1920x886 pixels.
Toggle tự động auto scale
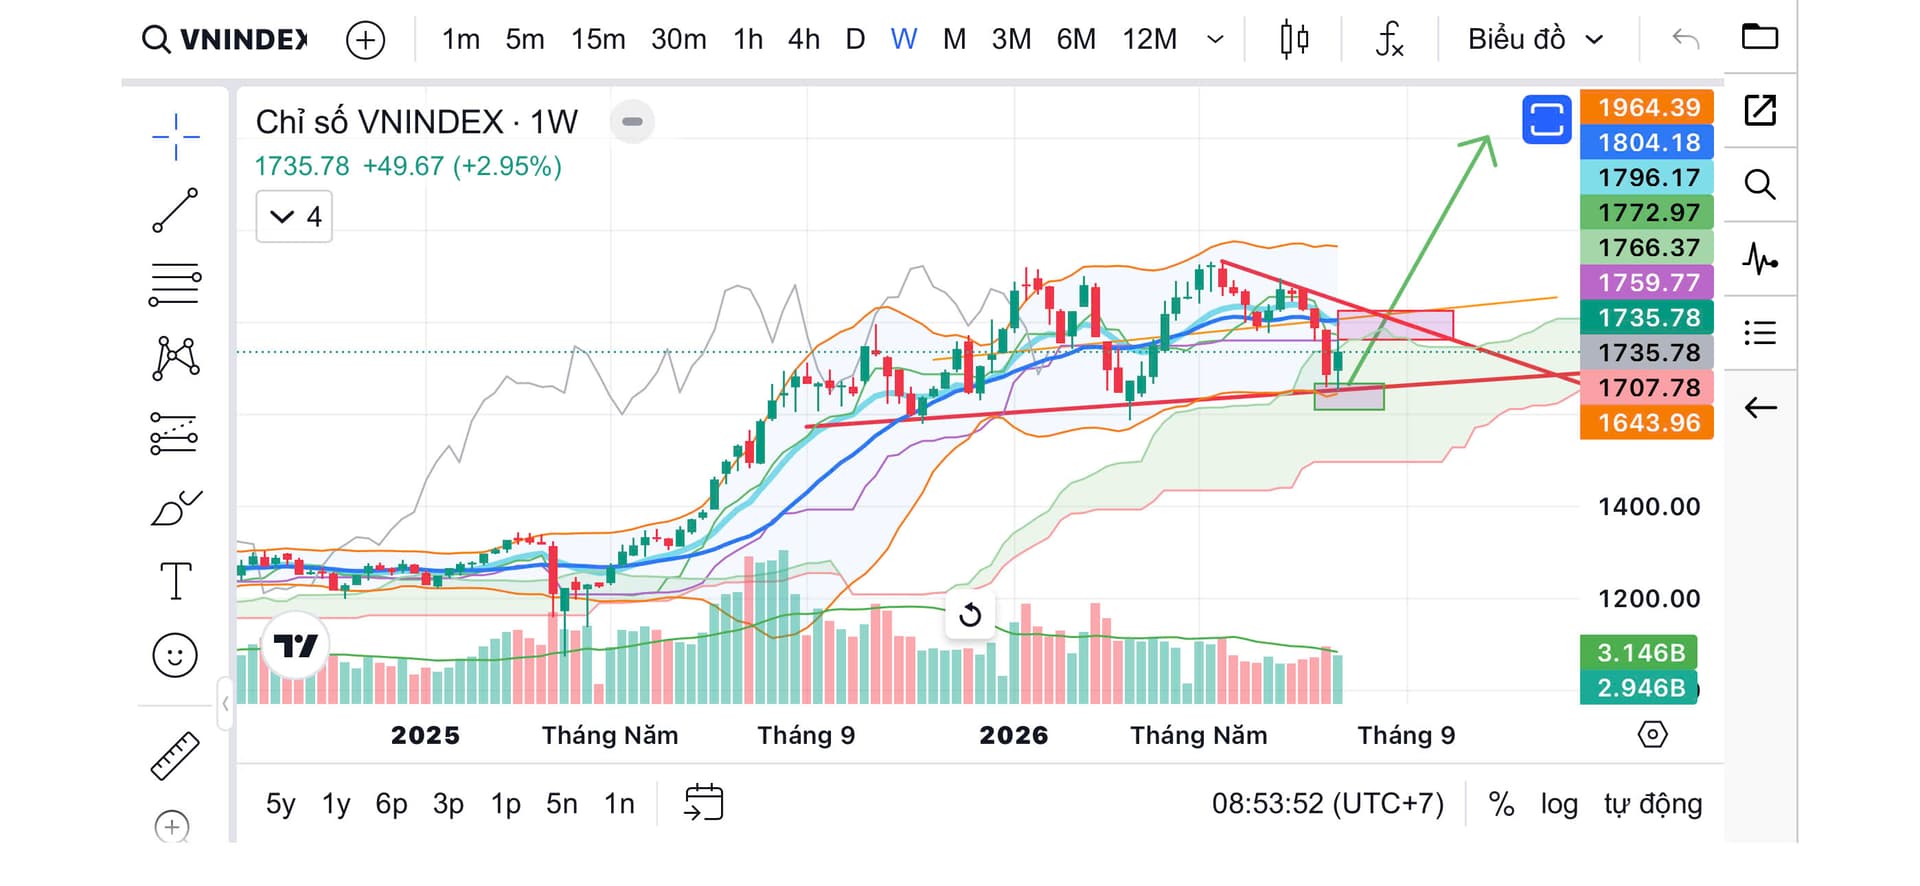tap(1653, 804)
